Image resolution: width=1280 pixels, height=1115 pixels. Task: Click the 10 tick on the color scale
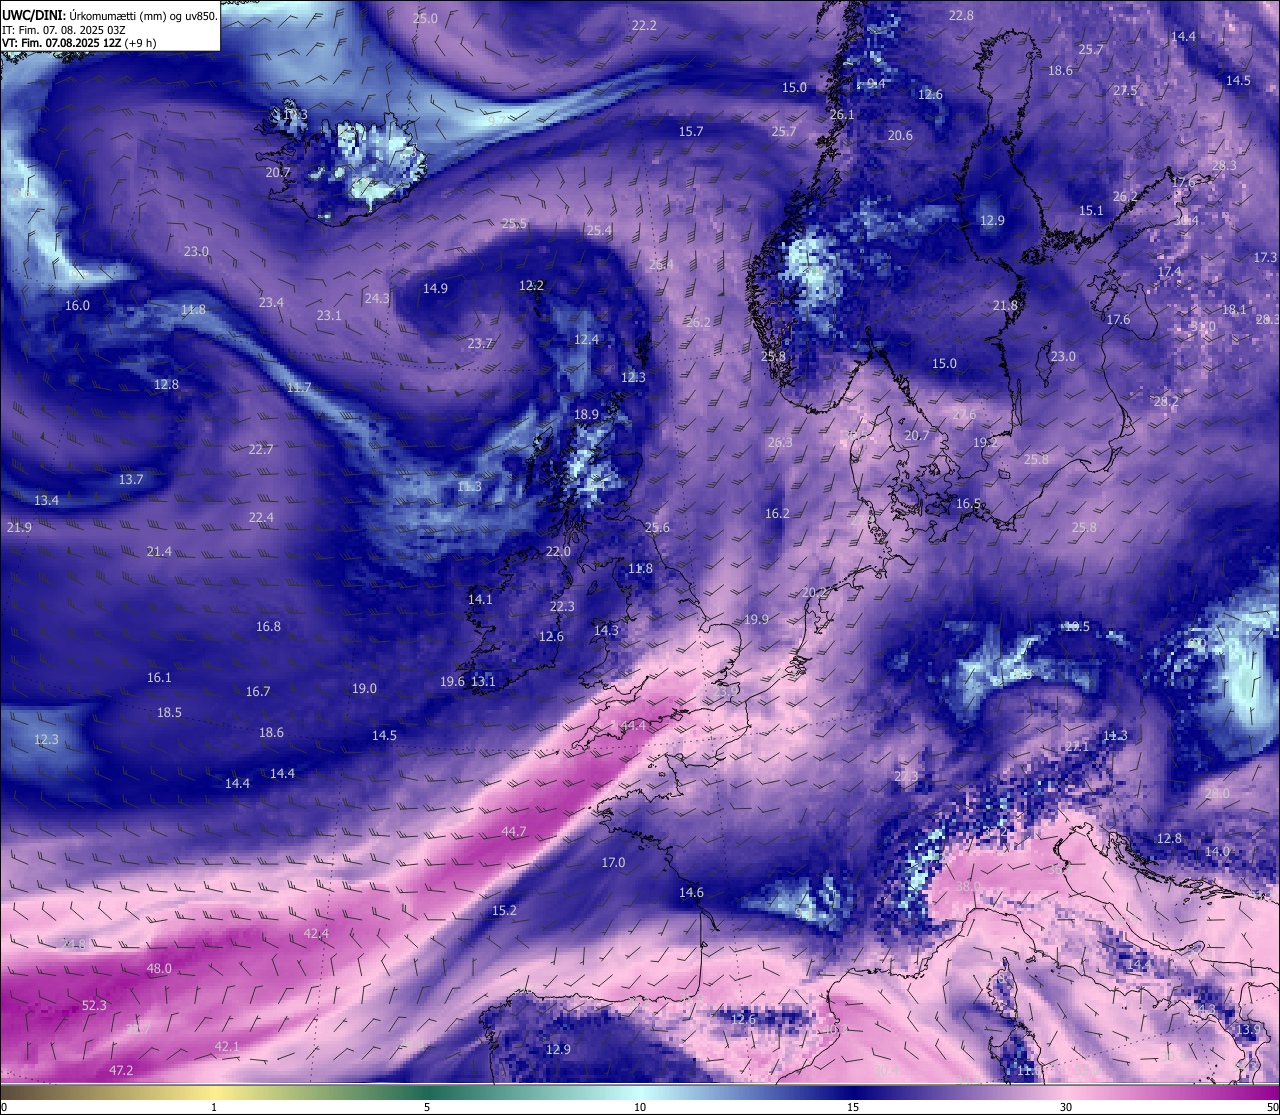tap(640, 1107)
